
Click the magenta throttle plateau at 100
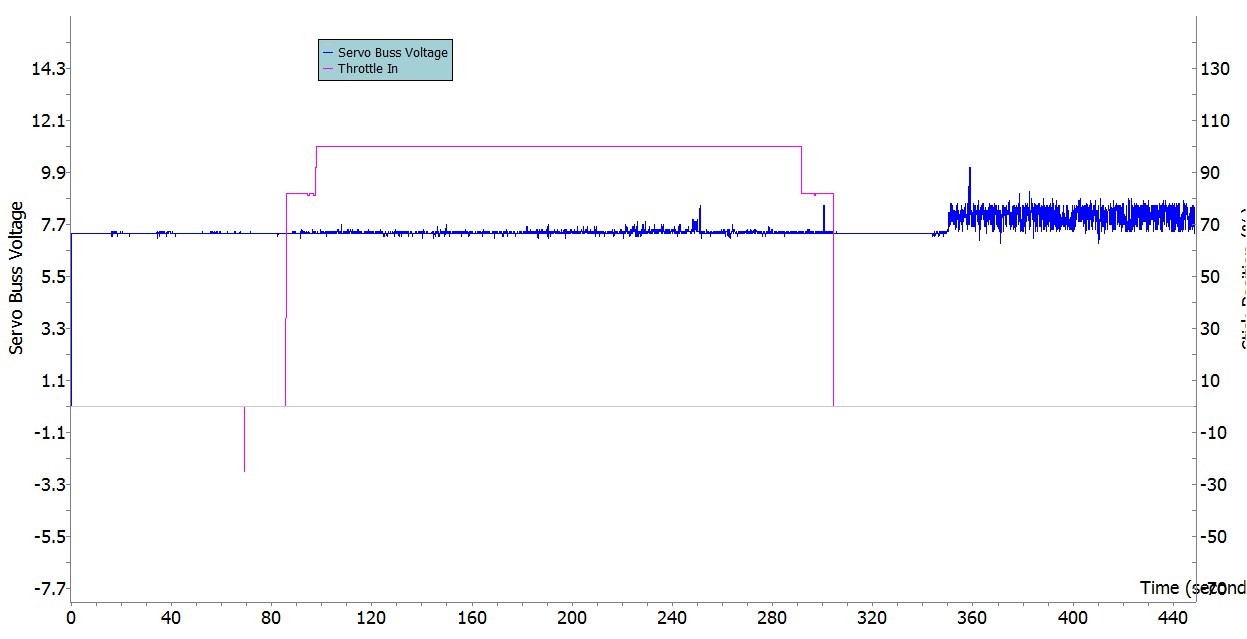tap(560, 147)
